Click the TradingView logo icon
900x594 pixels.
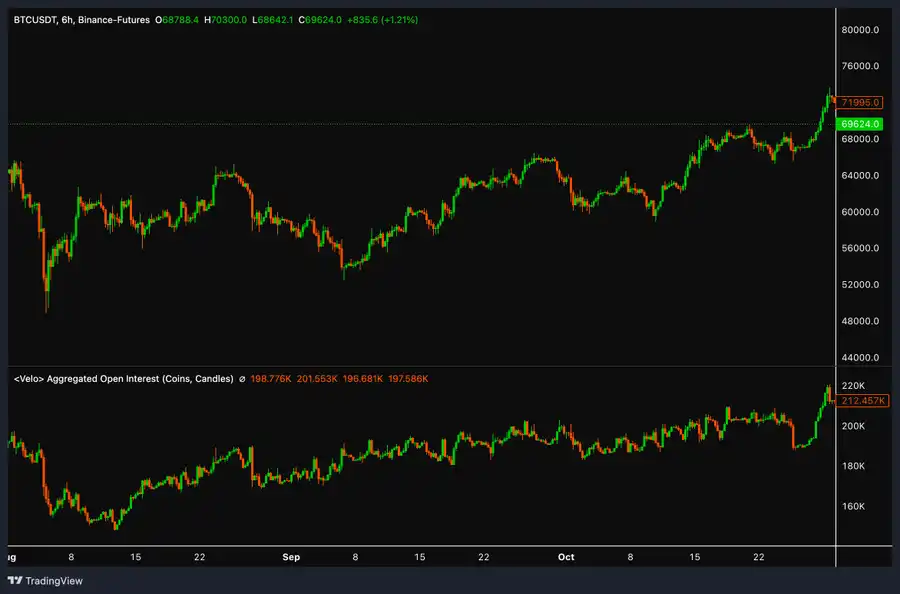(14, 580)
